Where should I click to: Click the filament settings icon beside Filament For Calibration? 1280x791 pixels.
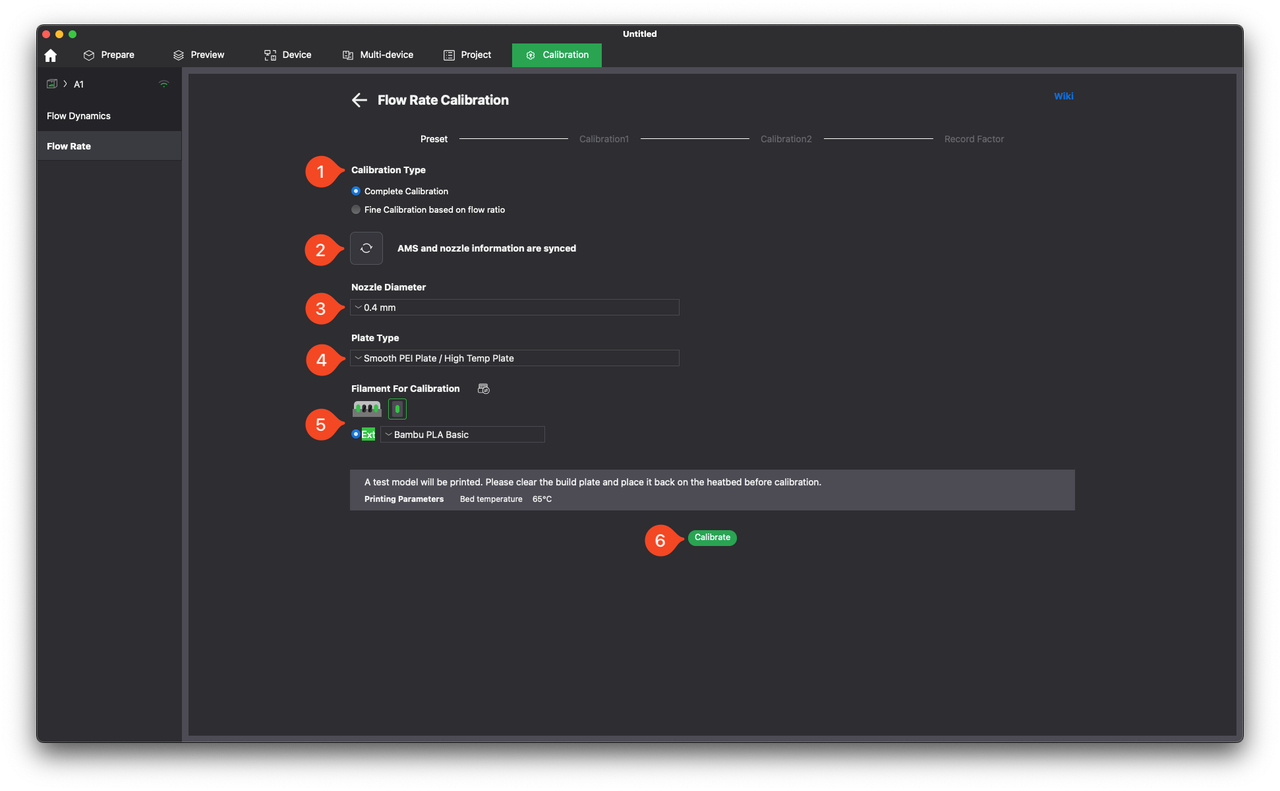484,388
